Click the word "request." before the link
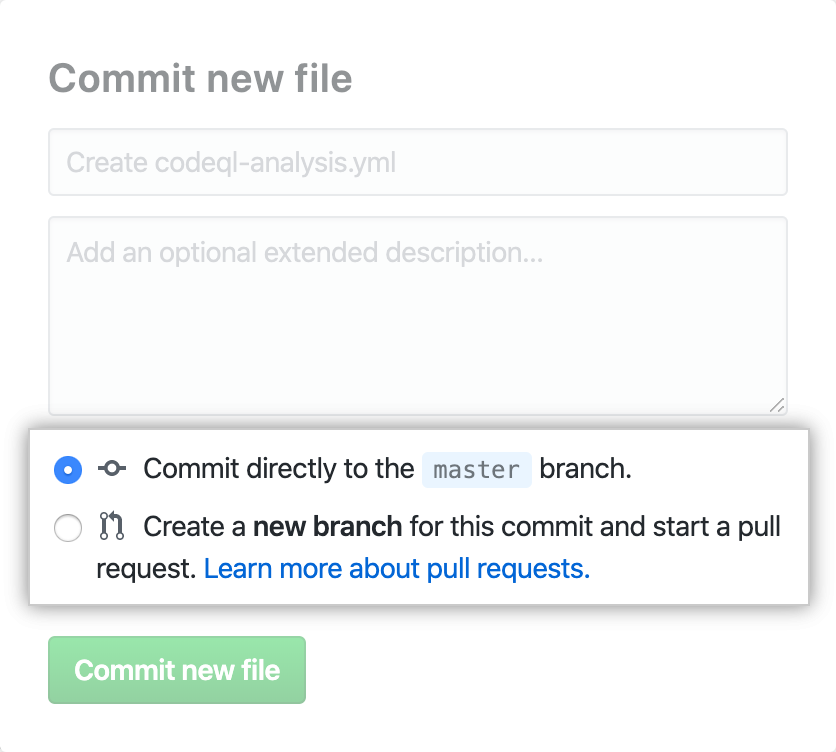 [146, 569]
